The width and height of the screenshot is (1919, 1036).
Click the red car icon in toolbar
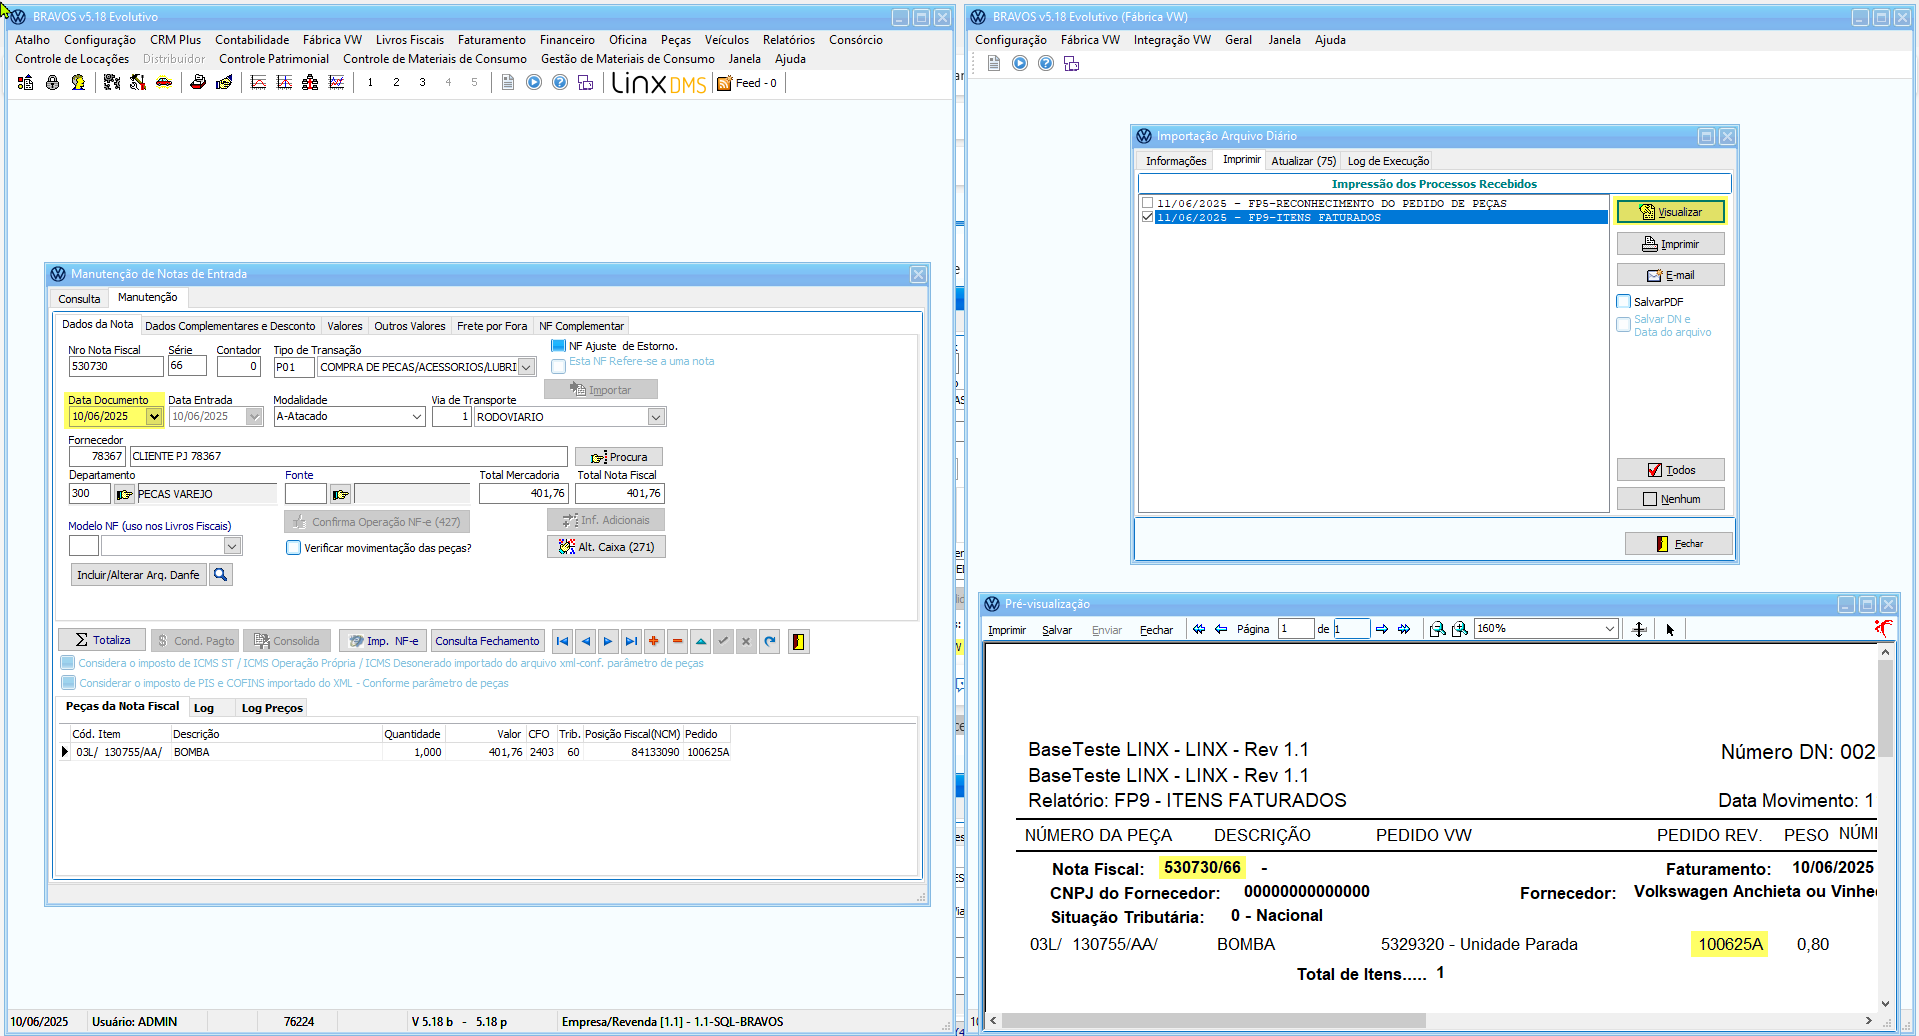tap(164, 83)
